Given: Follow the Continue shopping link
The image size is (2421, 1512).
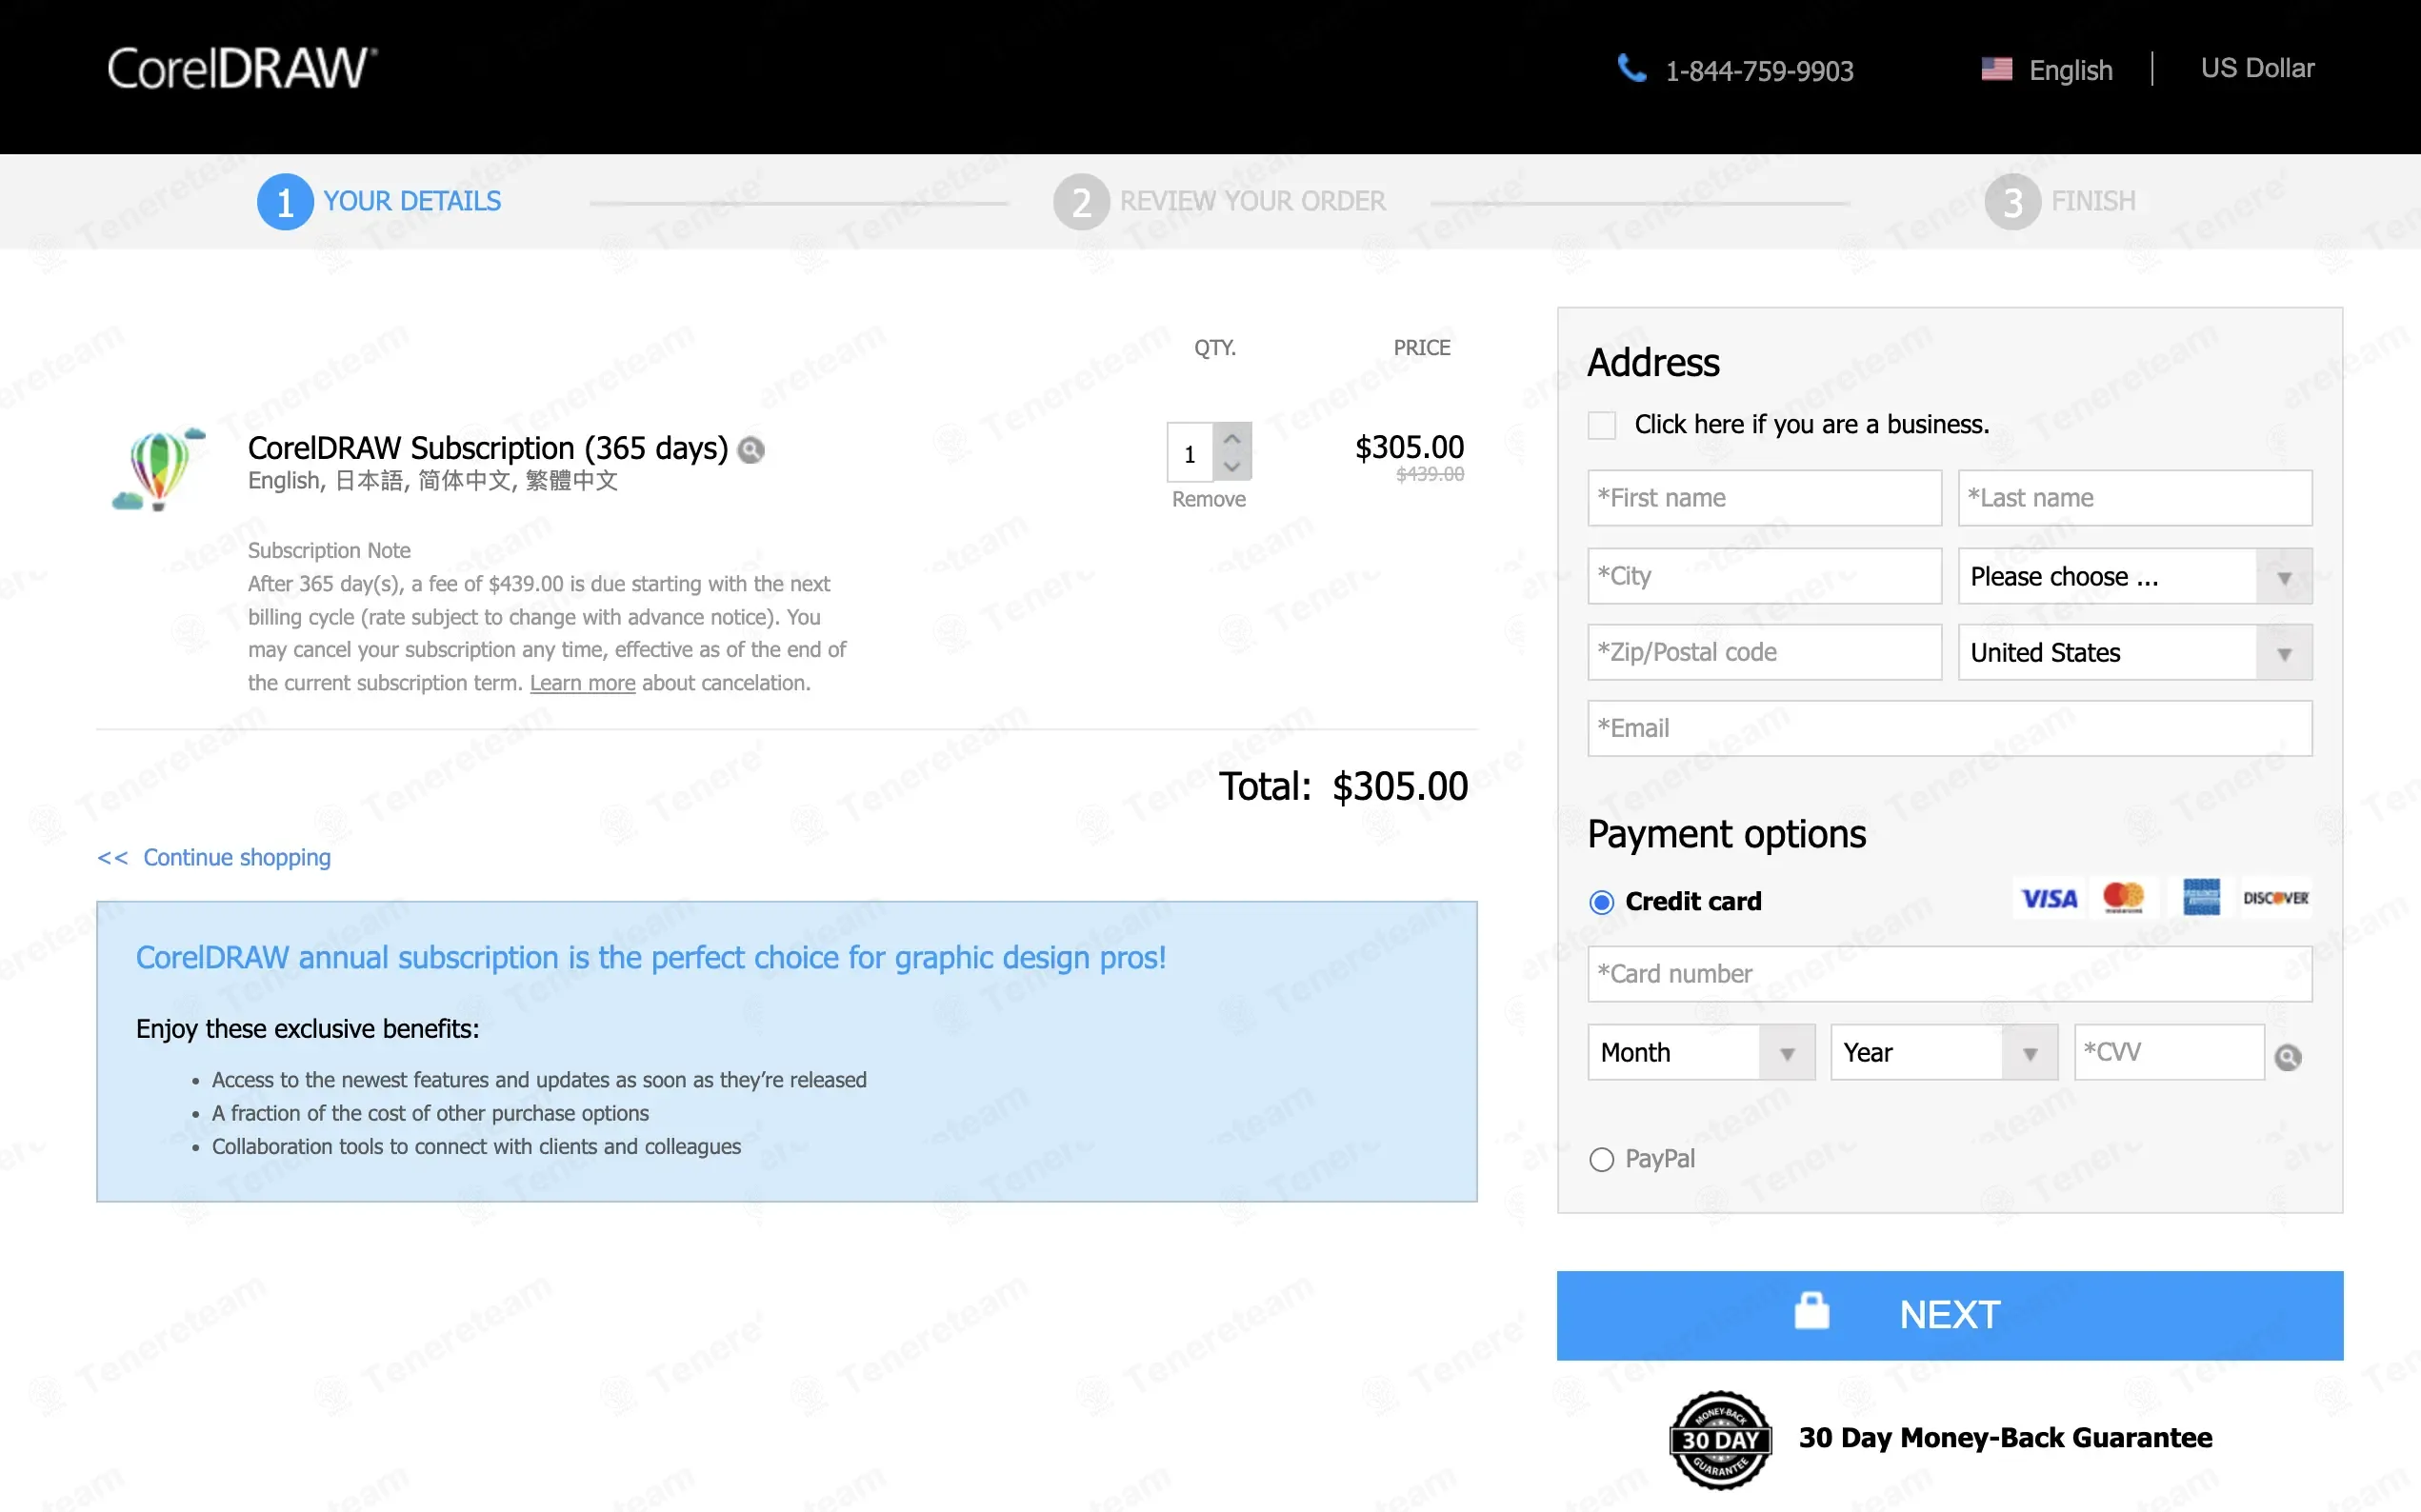Looking at the screenshot, I should [236, 857].
